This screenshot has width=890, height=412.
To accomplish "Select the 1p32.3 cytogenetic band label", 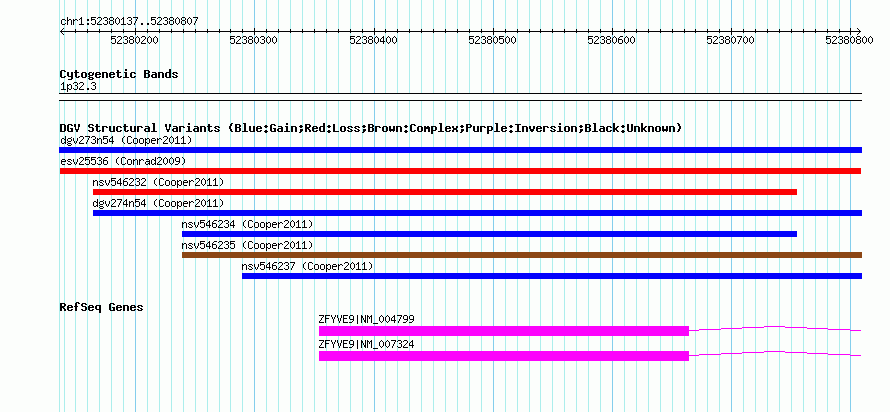I will point(78,86).
